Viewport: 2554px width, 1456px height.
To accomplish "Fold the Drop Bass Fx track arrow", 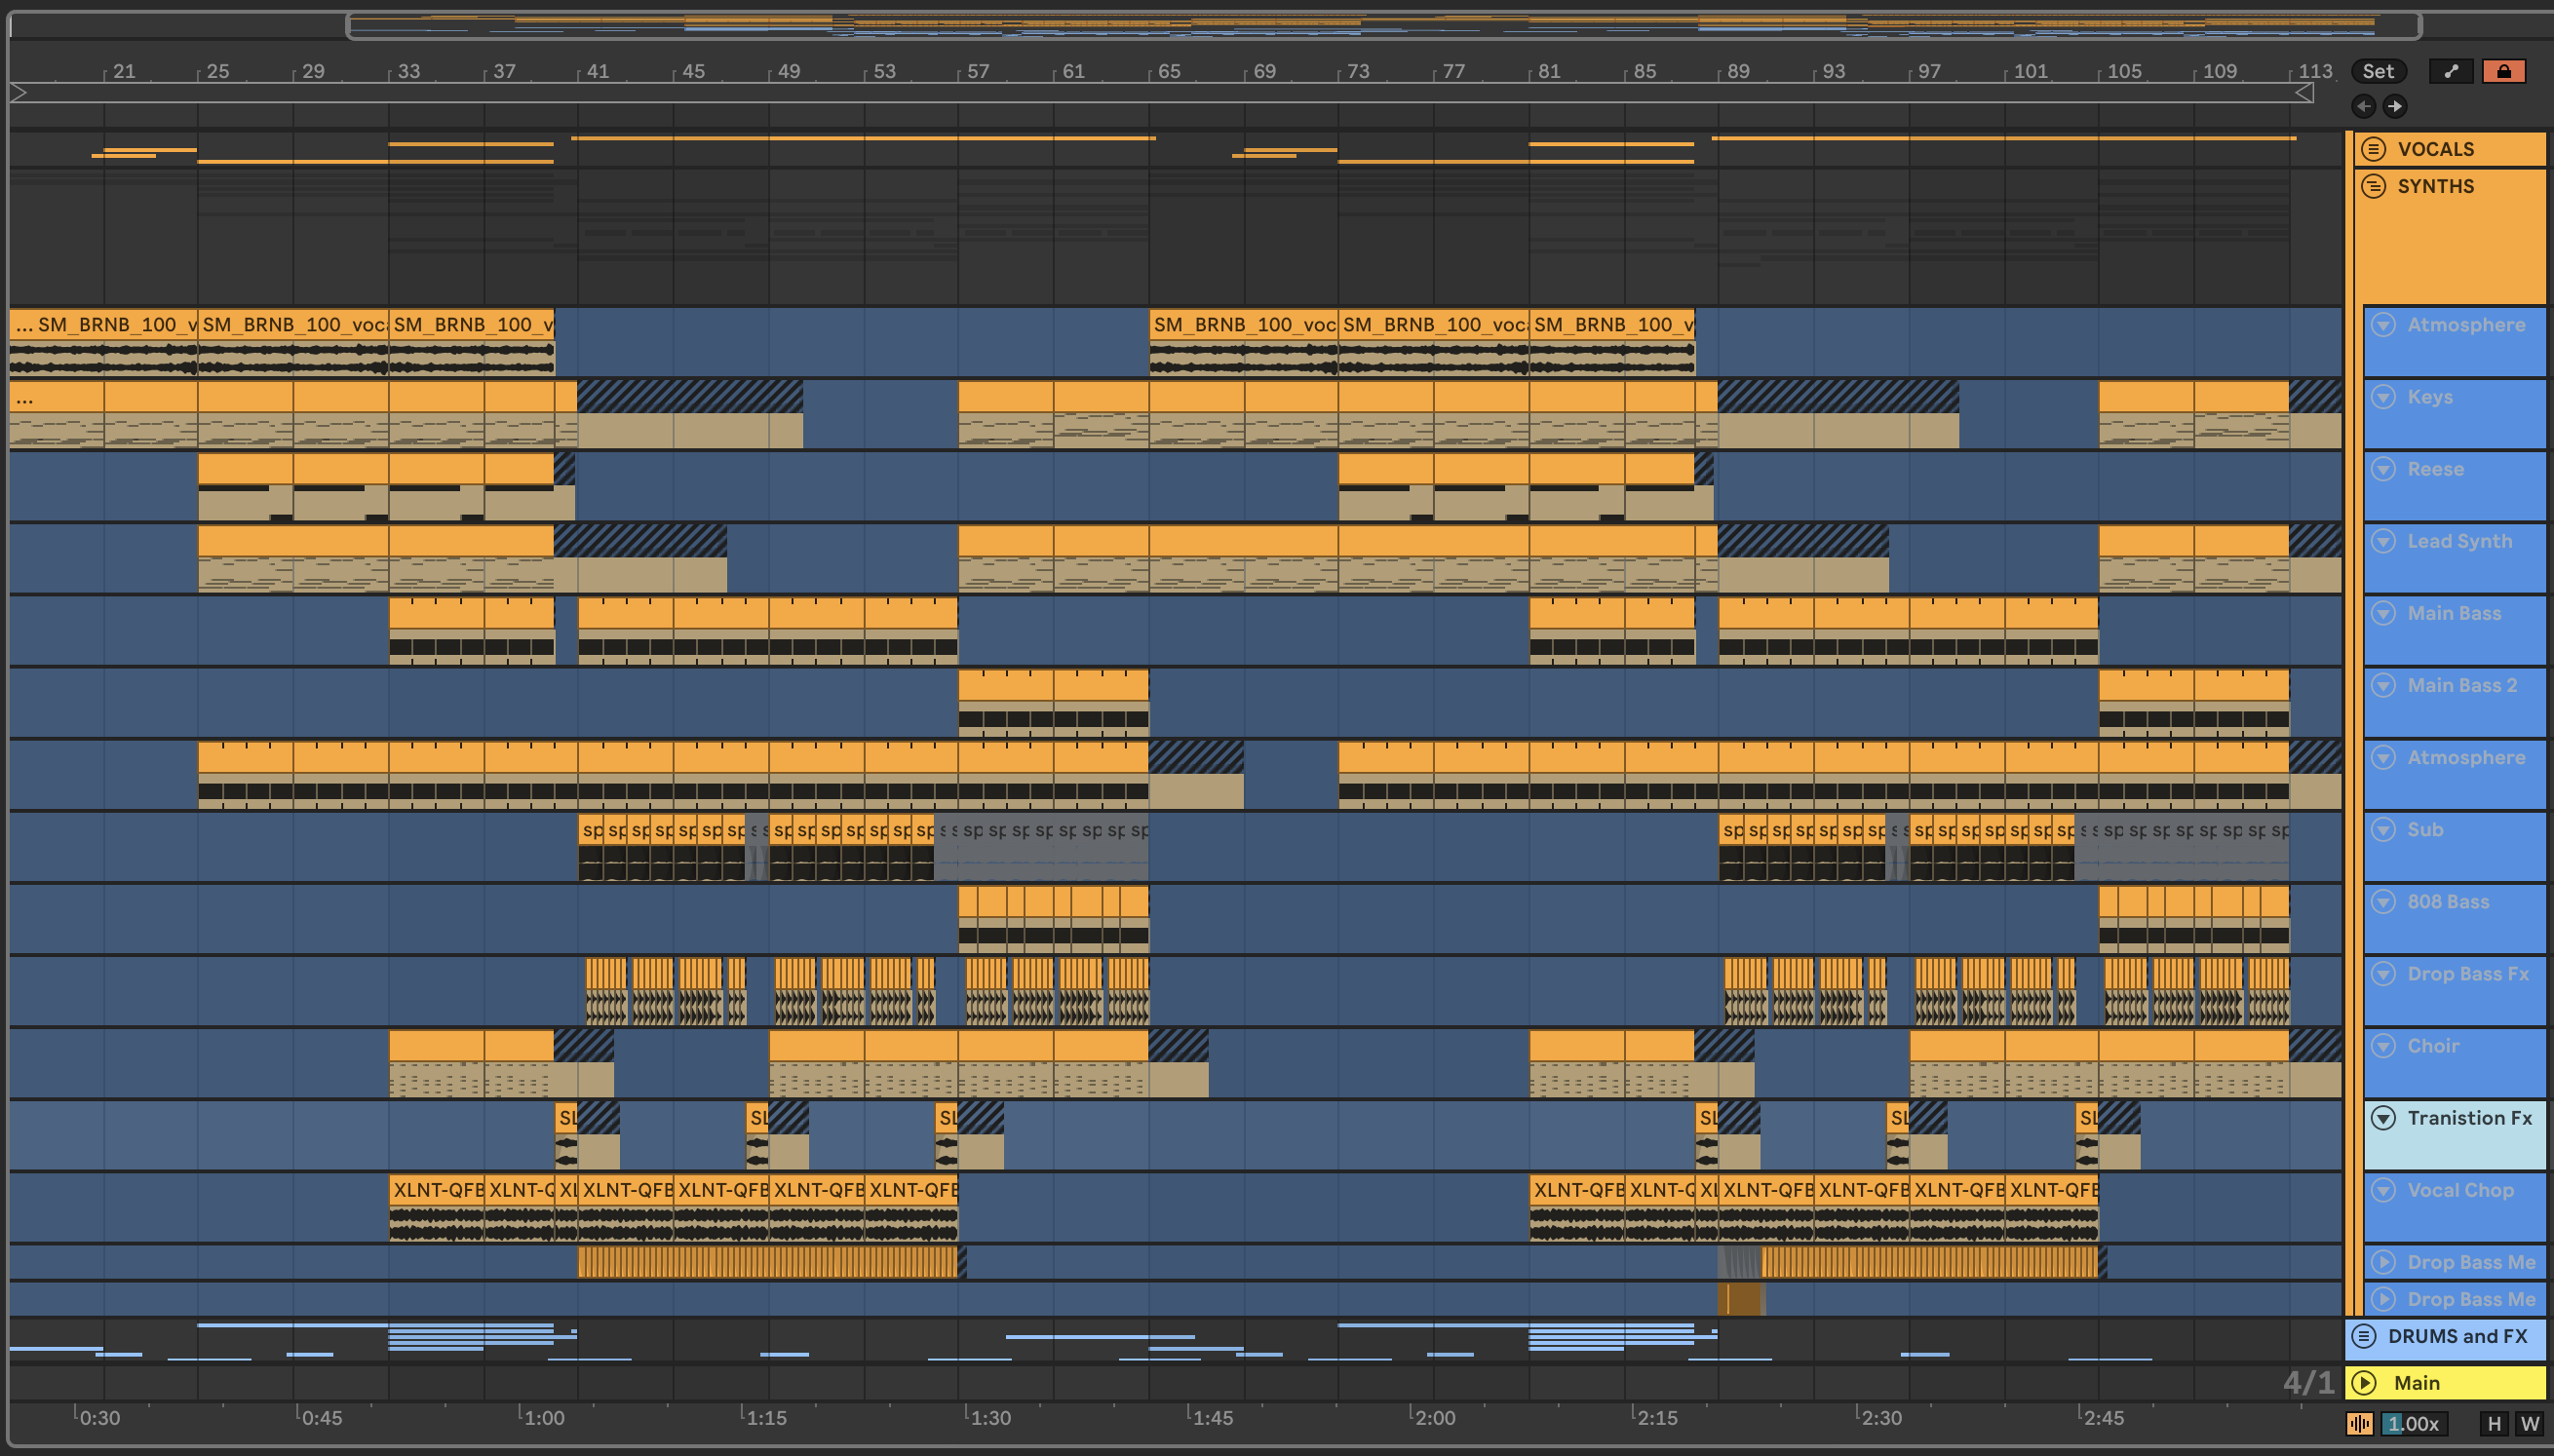I will (2383, 974).
